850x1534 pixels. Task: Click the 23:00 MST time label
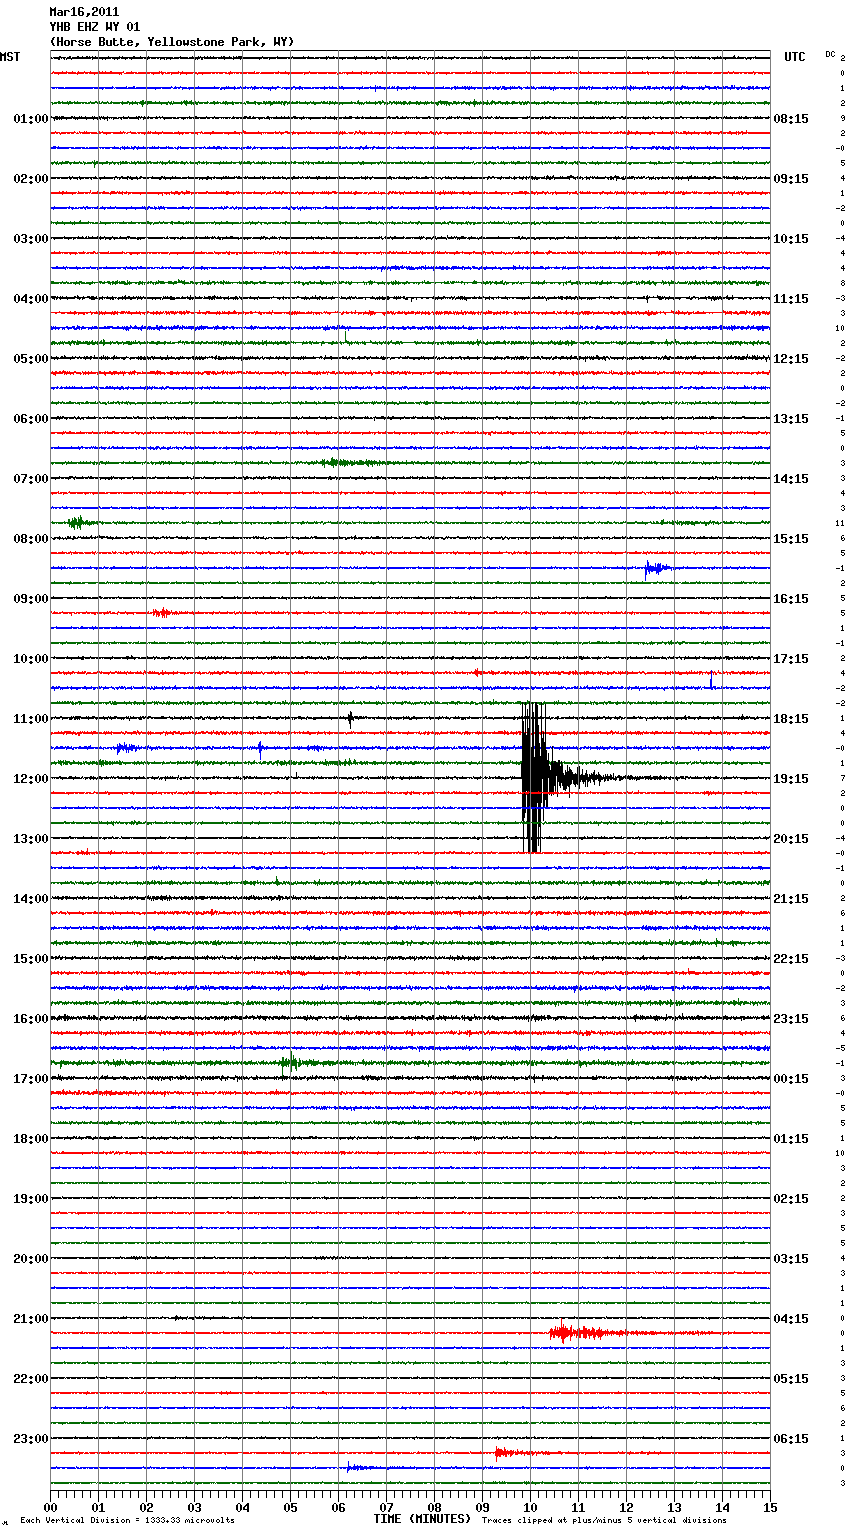30,1439
